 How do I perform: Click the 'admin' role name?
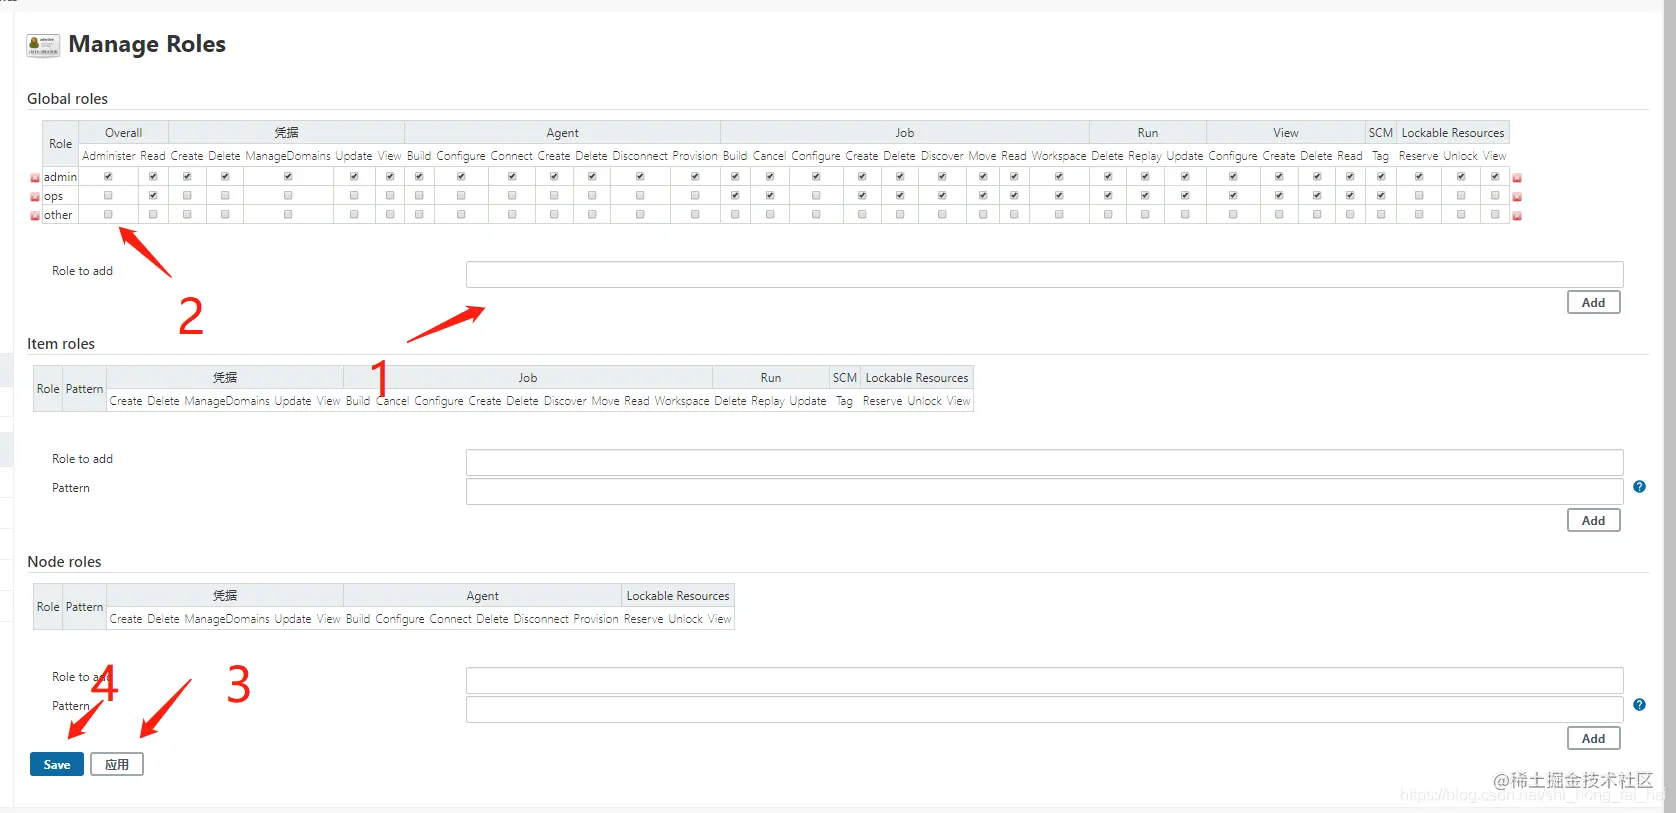tap(60, 177)
